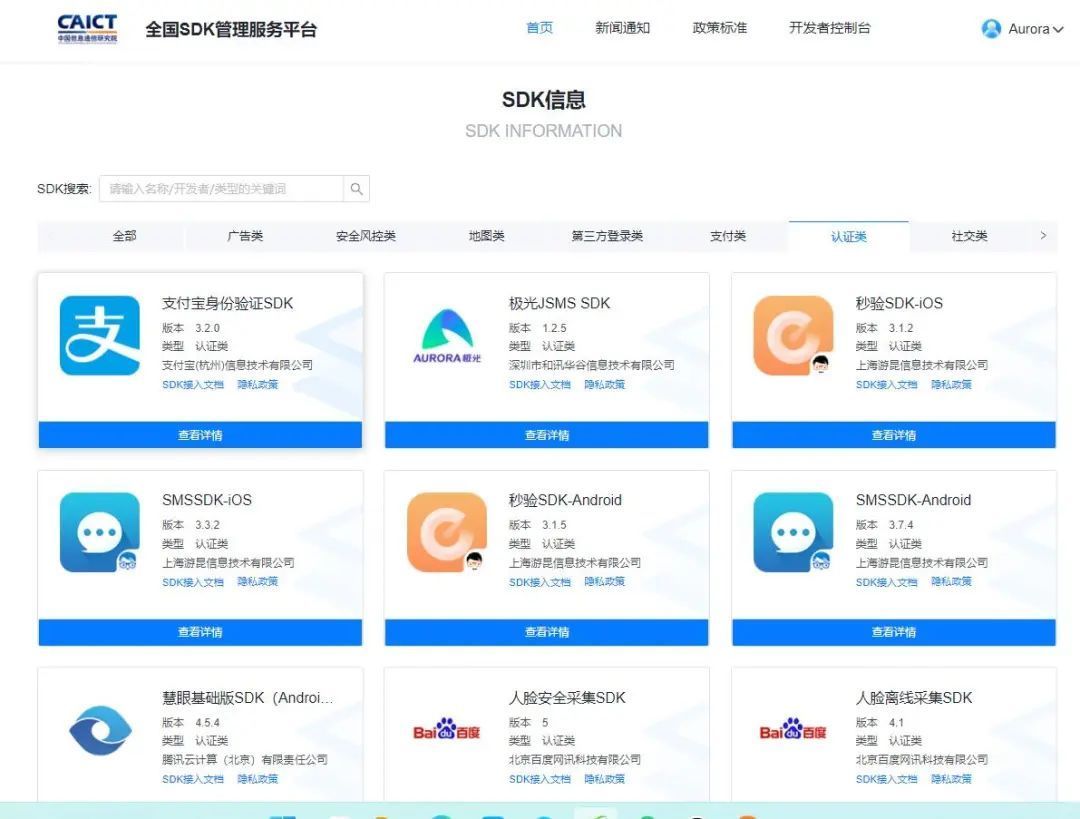Focus the SDK搜索 input field
Viewport: 1080px width, 819px height.
[221, 189]
